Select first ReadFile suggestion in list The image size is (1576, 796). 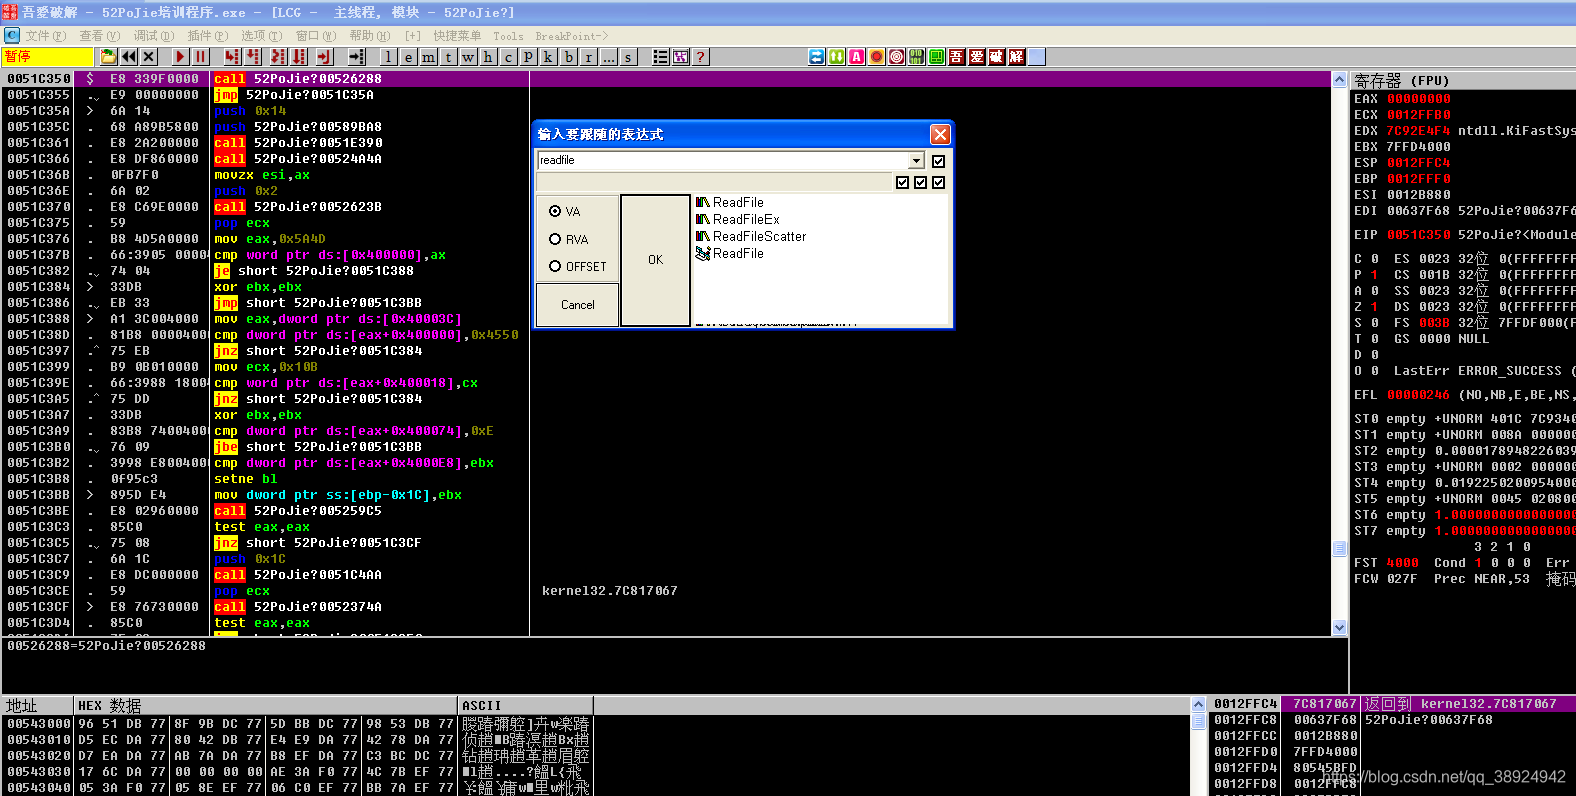tap(730, 202)
